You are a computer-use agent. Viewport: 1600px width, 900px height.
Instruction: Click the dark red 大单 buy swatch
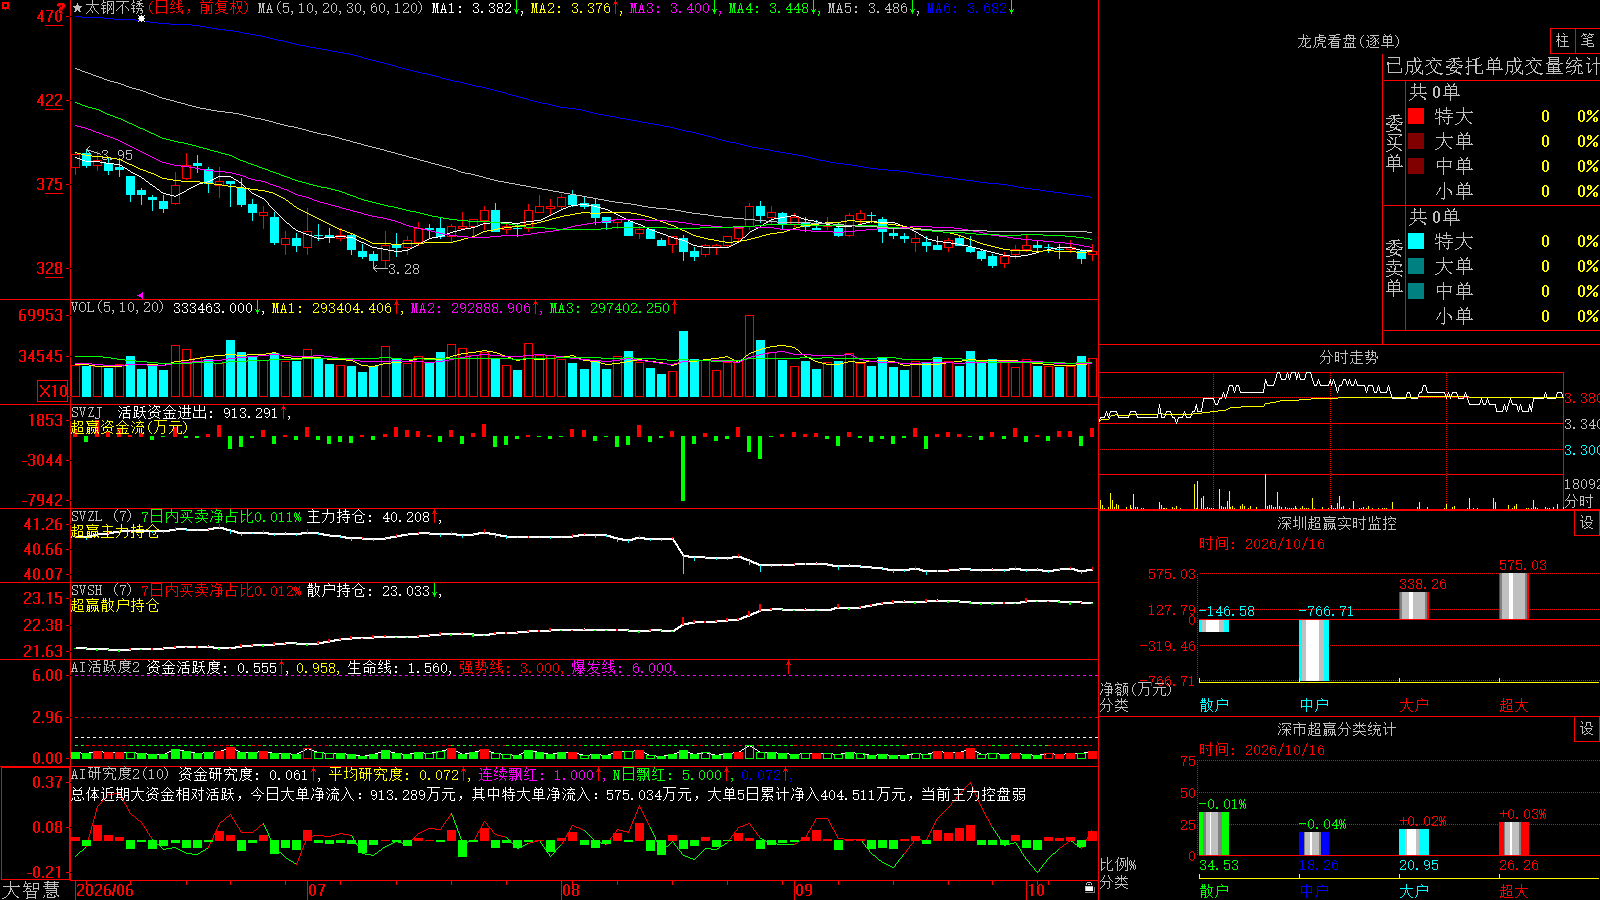pyautogui.click(x=1416, y=141)
